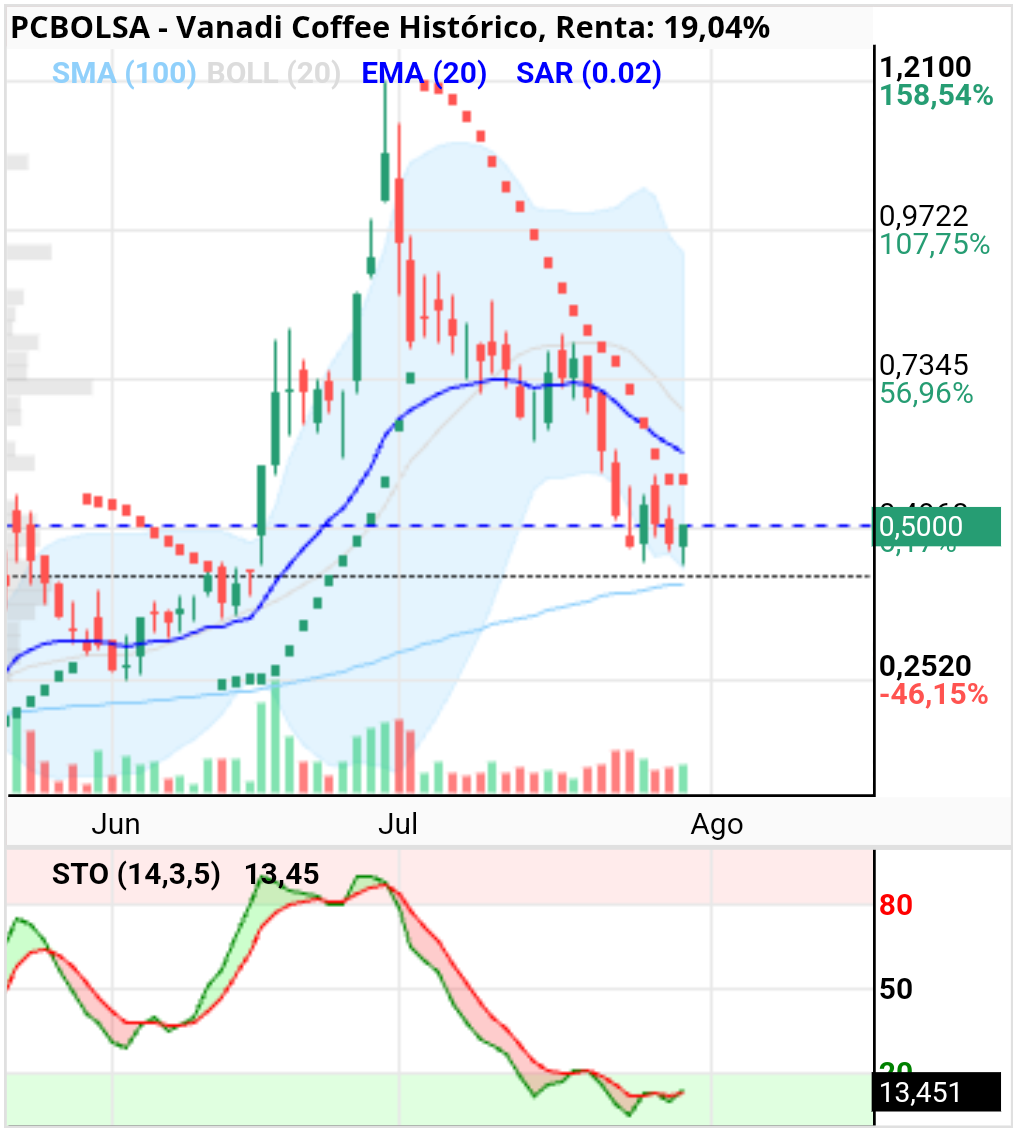Click the green 0,5000 current price tag
Screen dimensions: 1017x1132
coord(936,526)
